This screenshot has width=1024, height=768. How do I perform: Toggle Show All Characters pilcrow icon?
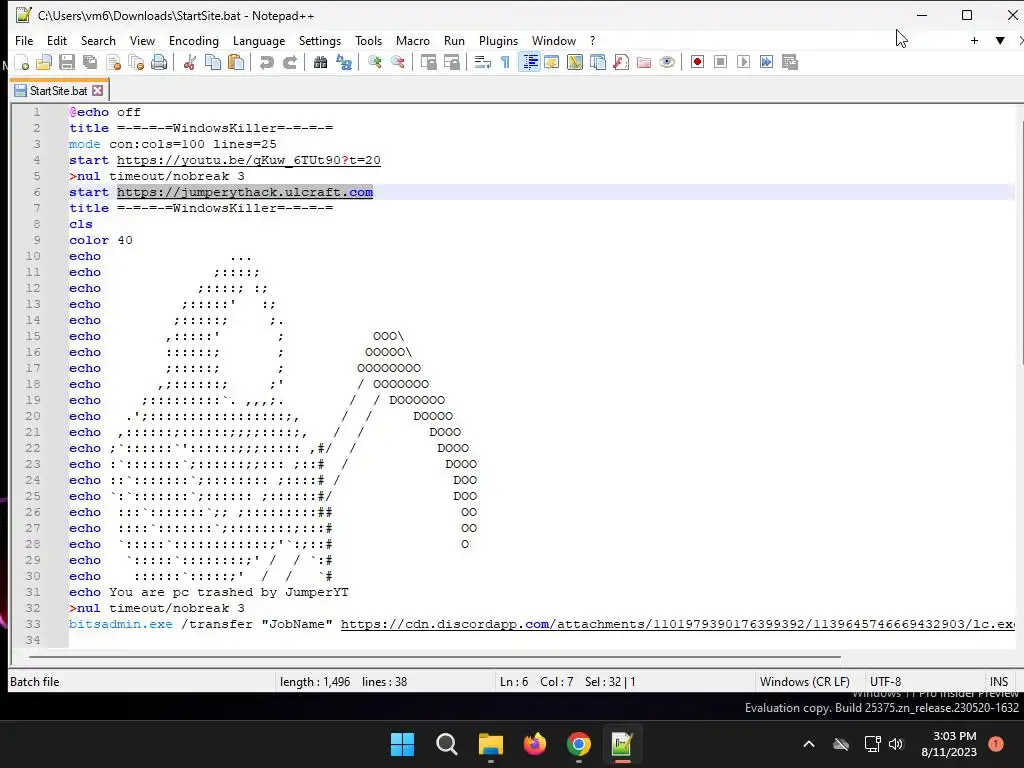(505, 63)
